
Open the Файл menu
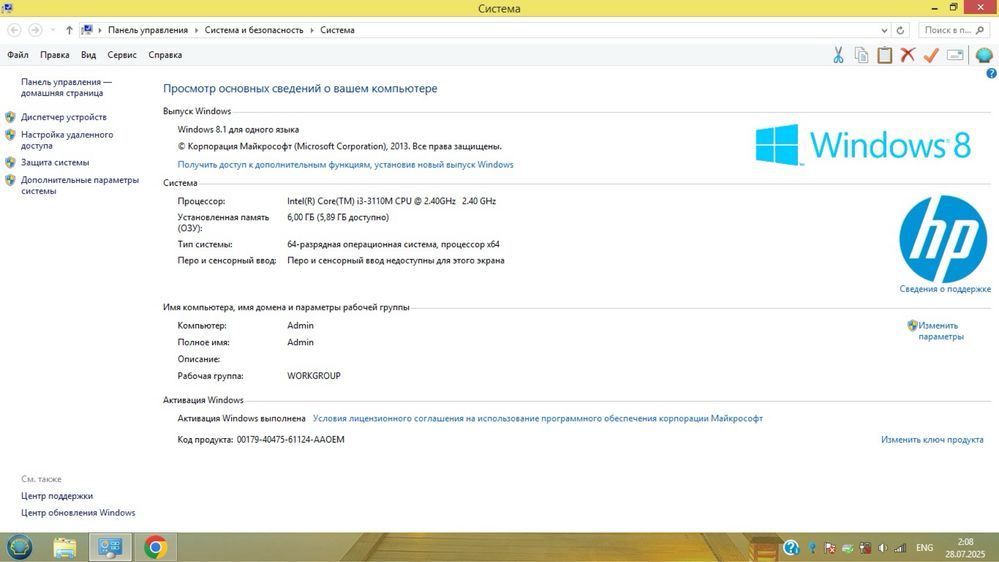tap(18, 55)
